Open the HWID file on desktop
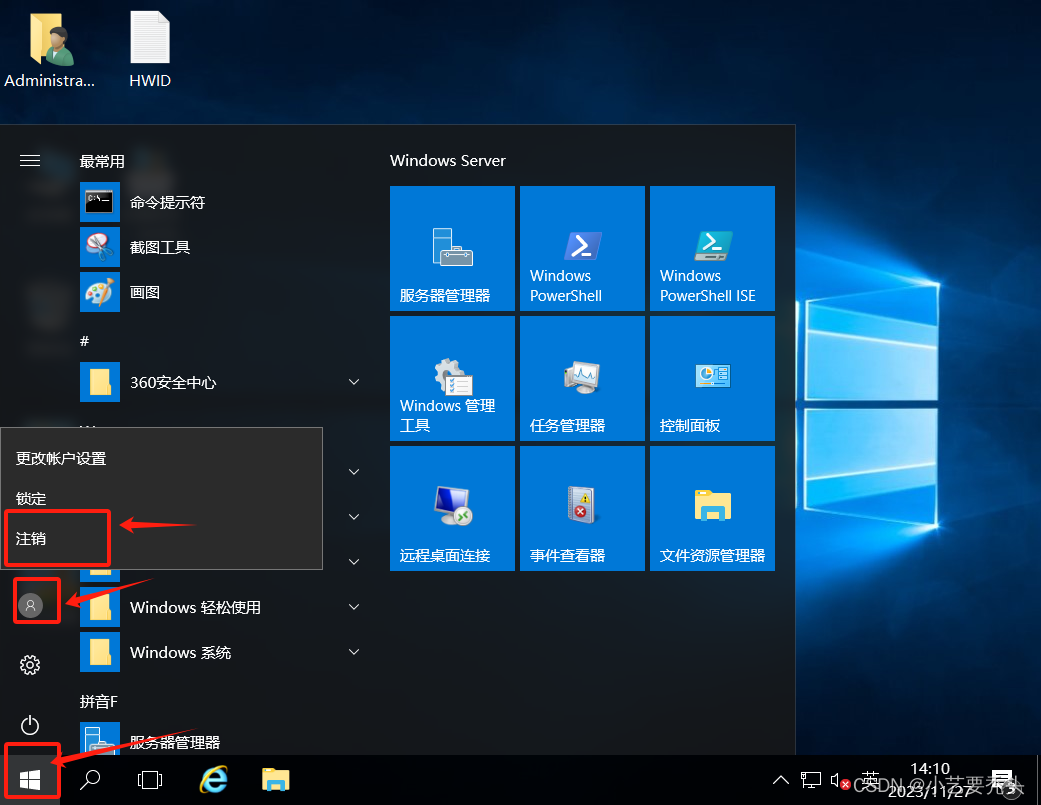Screen dimensions: 1041x805 150,50
